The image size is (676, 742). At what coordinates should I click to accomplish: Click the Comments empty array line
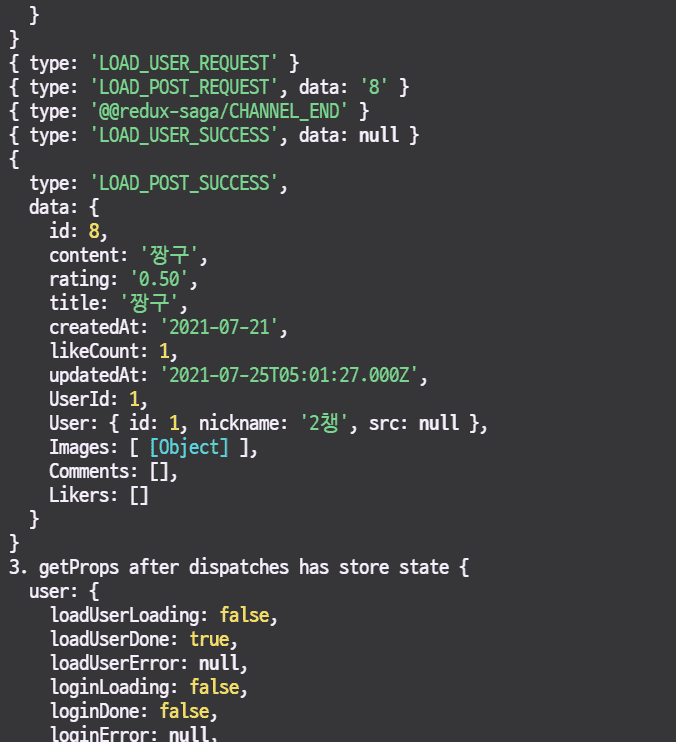113,471
